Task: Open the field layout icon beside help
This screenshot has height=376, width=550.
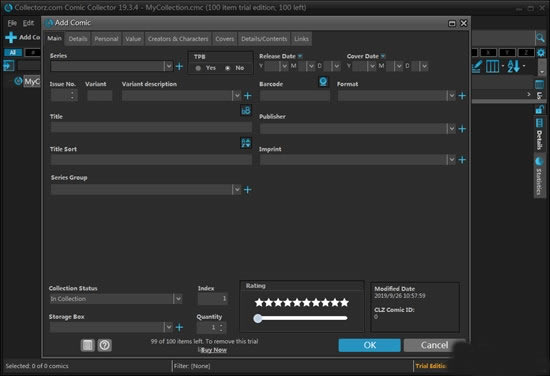Action: [x=88, y=345]
